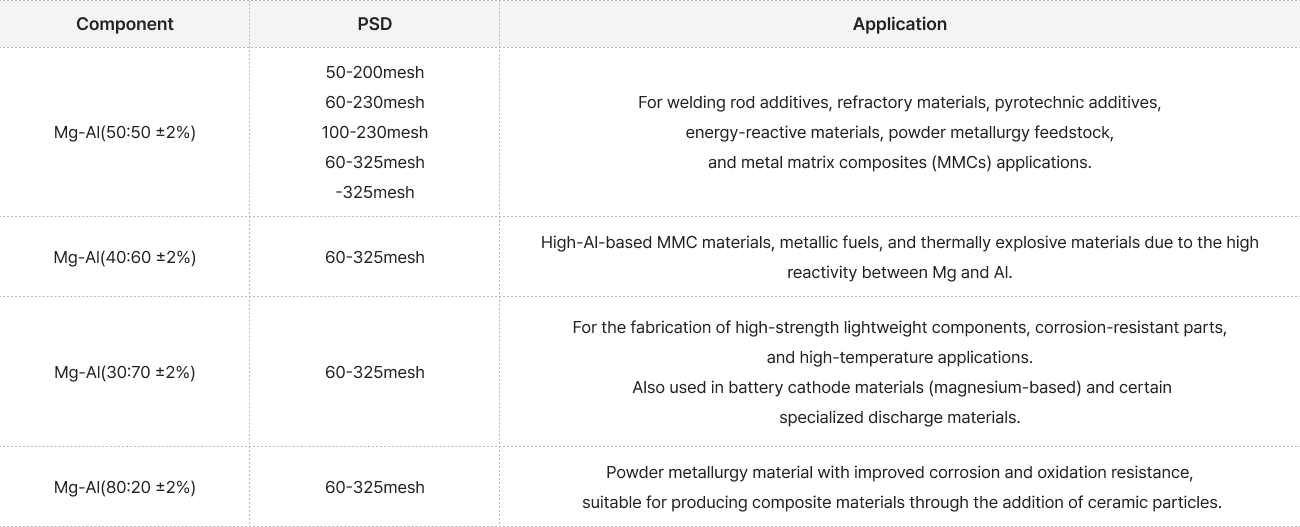The width and height of the screenshot is (1300, 527).
Task: Click the -325mesh PSD entry
Action: coord(375,192)
